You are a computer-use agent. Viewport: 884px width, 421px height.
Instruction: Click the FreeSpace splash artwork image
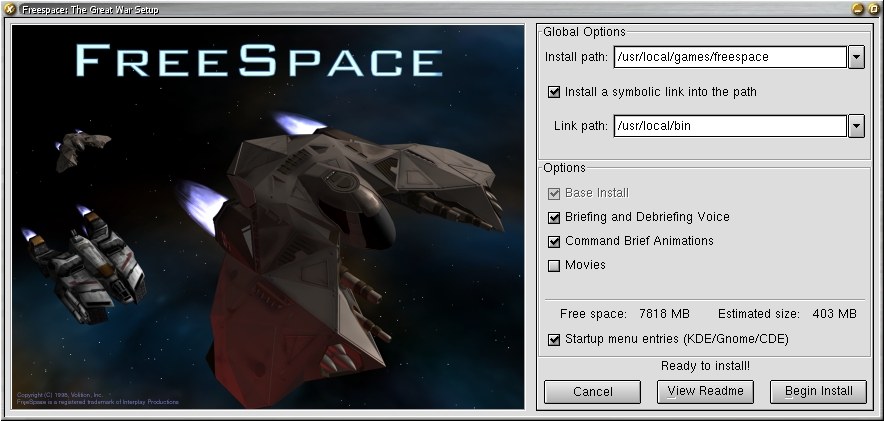(x=268, y=217)
